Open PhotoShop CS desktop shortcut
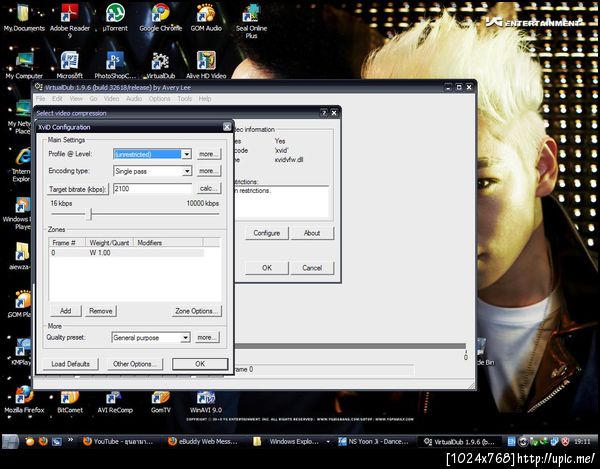Image resolution: width=600 pixels, height=469 pixels. (115, 65)
